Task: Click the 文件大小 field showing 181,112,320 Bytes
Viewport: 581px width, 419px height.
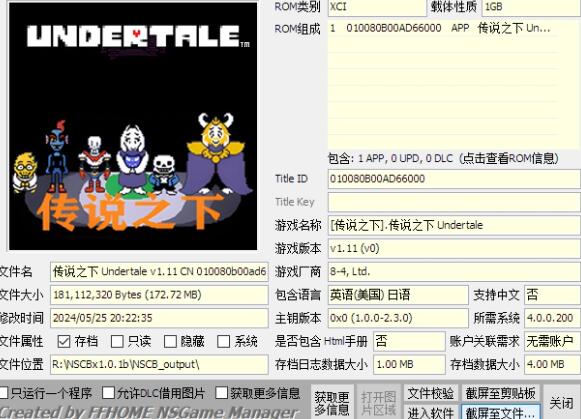Action: point(159,295)
